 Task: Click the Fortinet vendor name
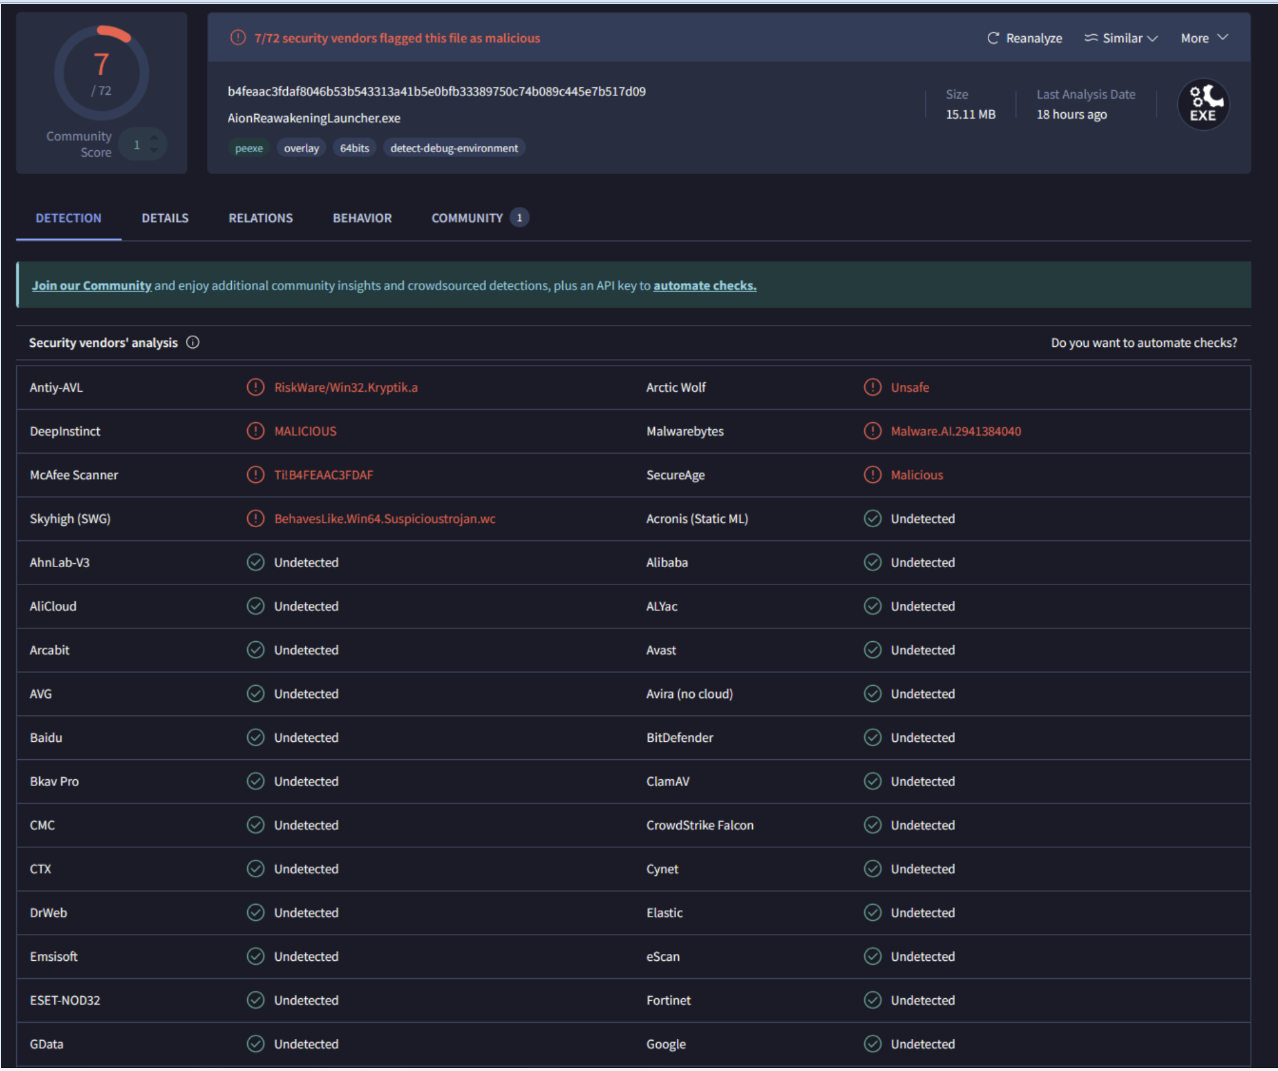click(669, 1001)
